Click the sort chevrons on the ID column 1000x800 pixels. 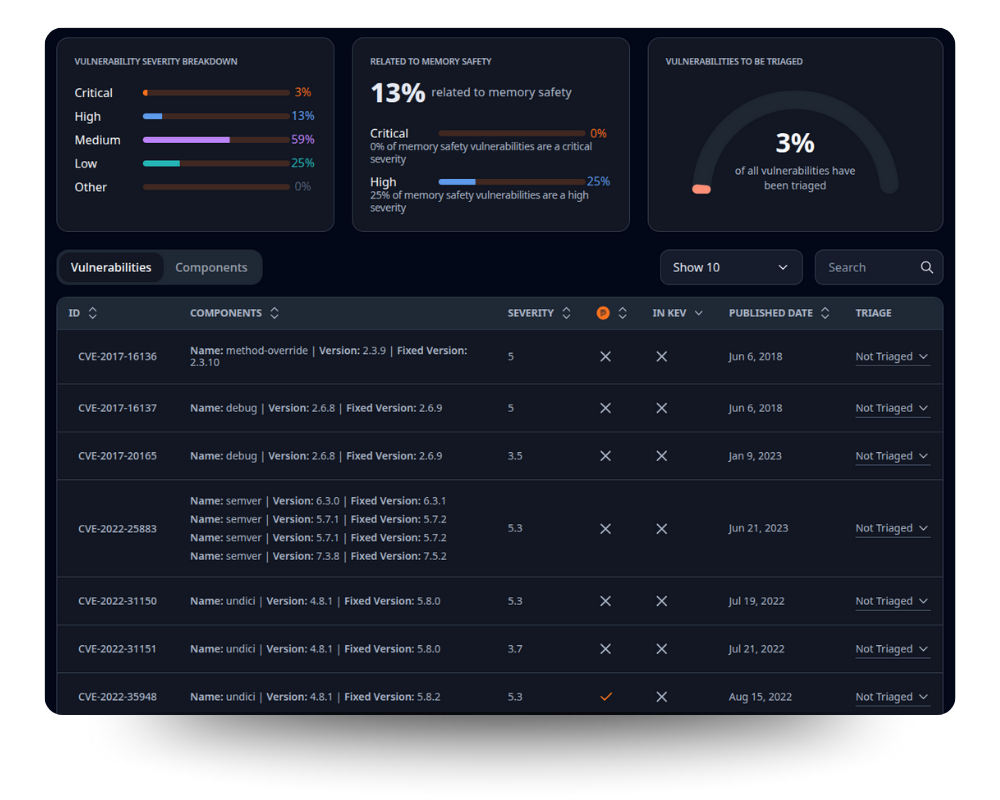[93, 313]
